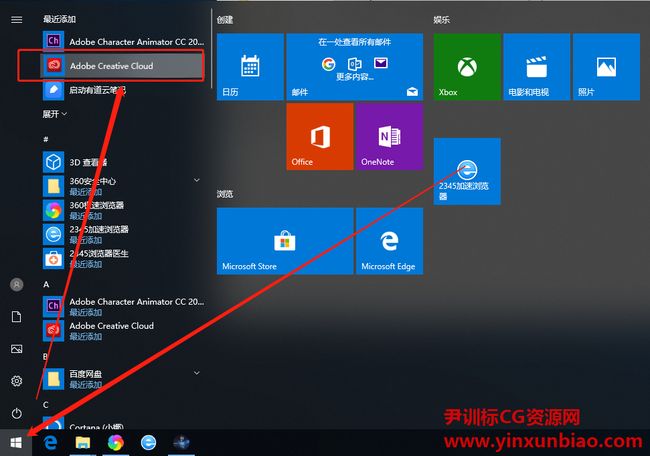Open Adobe Creative Cloud under letter A
This screenshot has height=456, width=650.
pyautogui.click(x=124, y=330)
